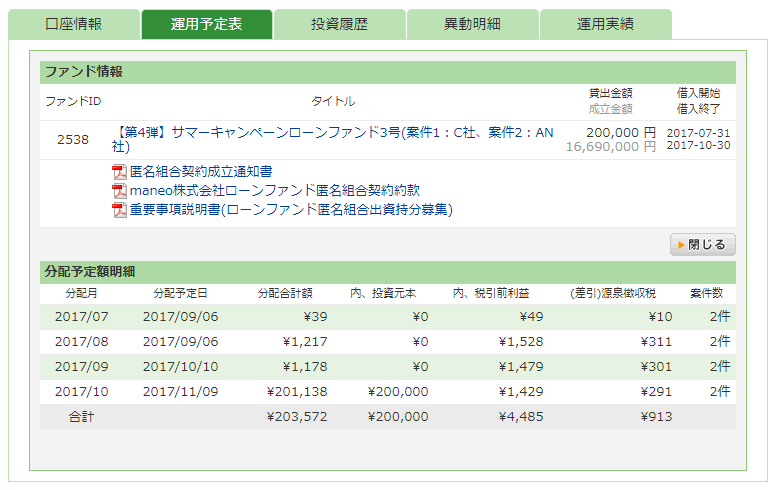Select the 2017/09 distribution row
This screenshot has width=774, height=490.
point(387,367)
